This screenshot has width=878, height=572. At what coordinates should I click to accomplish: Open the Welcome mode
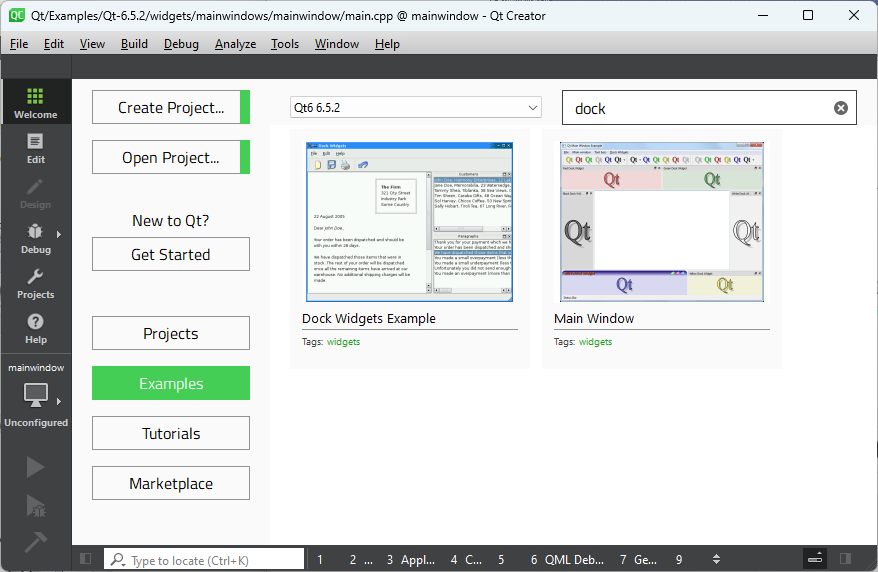point(35,102)
